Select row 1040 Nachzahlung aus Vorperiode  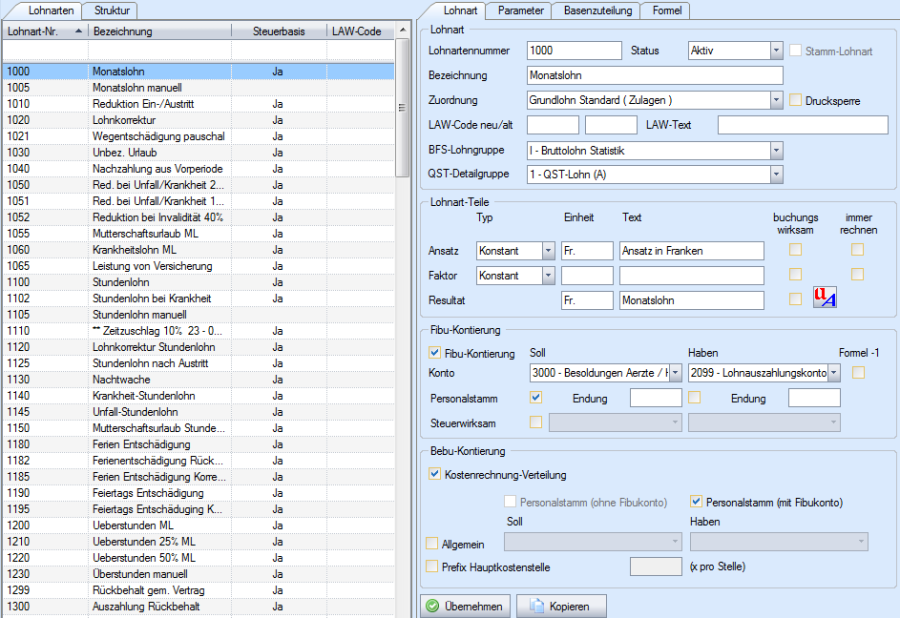199,169
